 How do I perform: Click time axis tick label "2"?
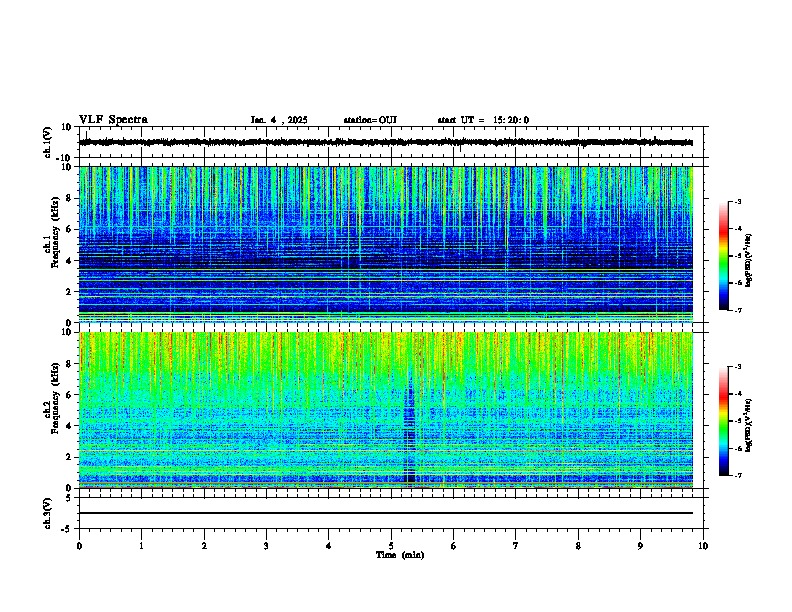[x=204, y=546]
